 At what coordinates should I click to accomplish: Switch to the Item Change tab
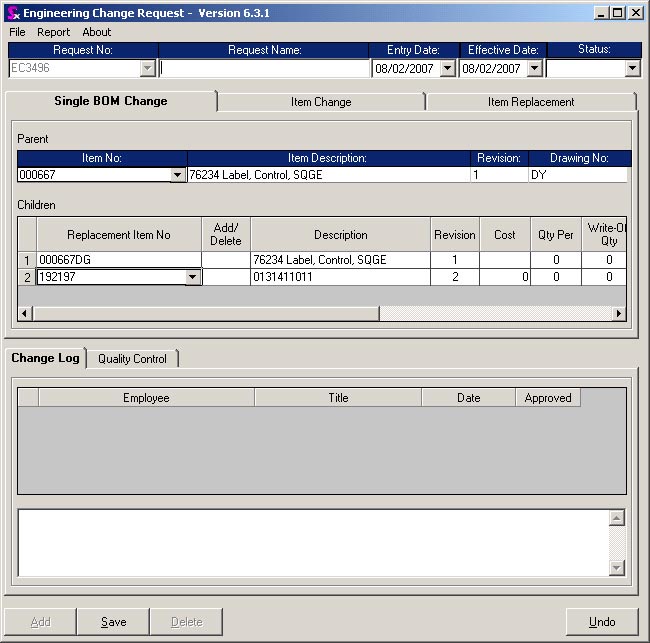[x=320, y=102]
